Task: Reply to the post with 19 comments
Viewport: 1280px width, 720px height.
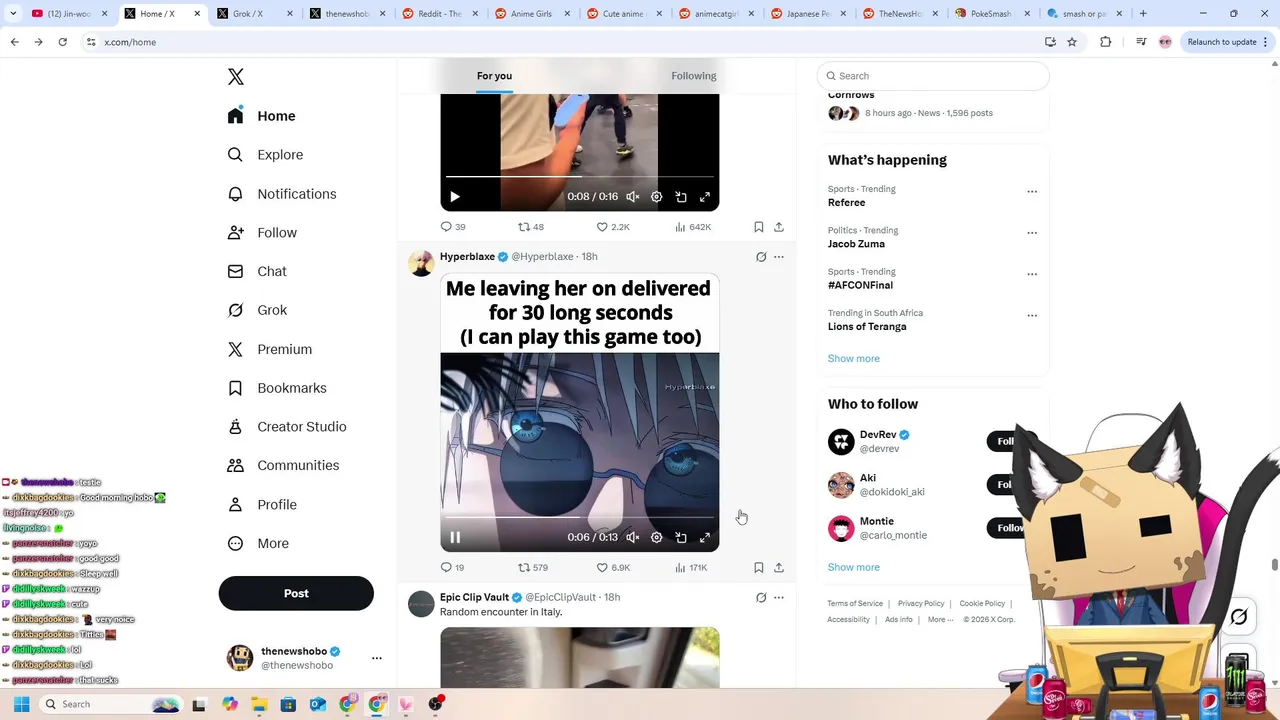Action: (x=453, y=567)
